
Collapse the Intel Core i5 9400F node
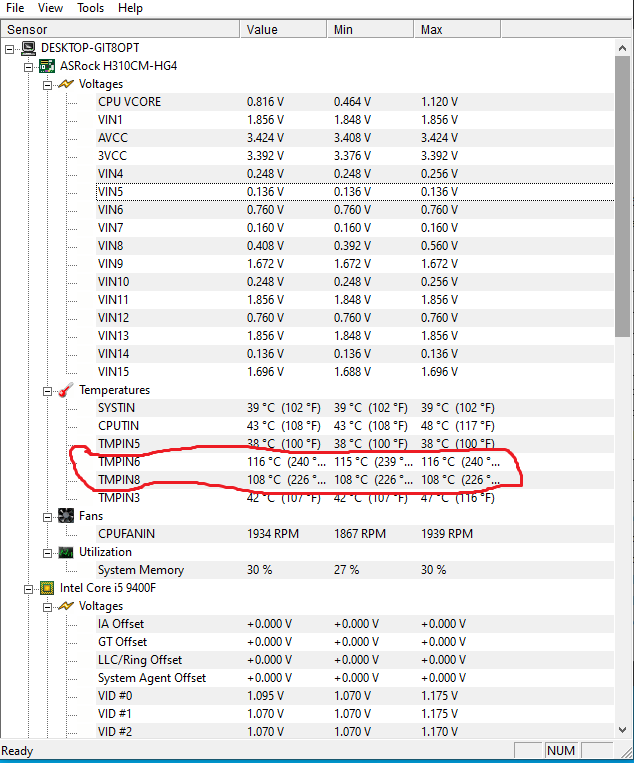point(29,588)
